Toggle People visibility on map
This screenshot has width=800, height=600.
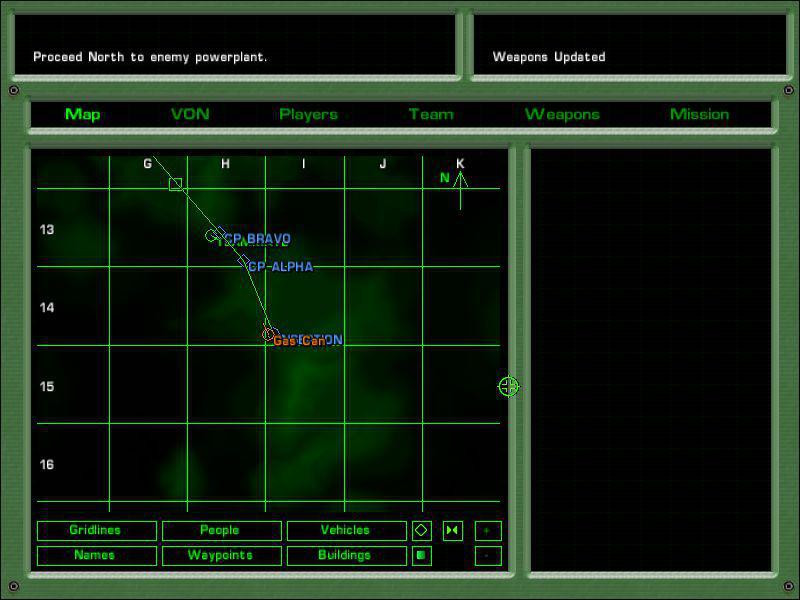point(220,531)
